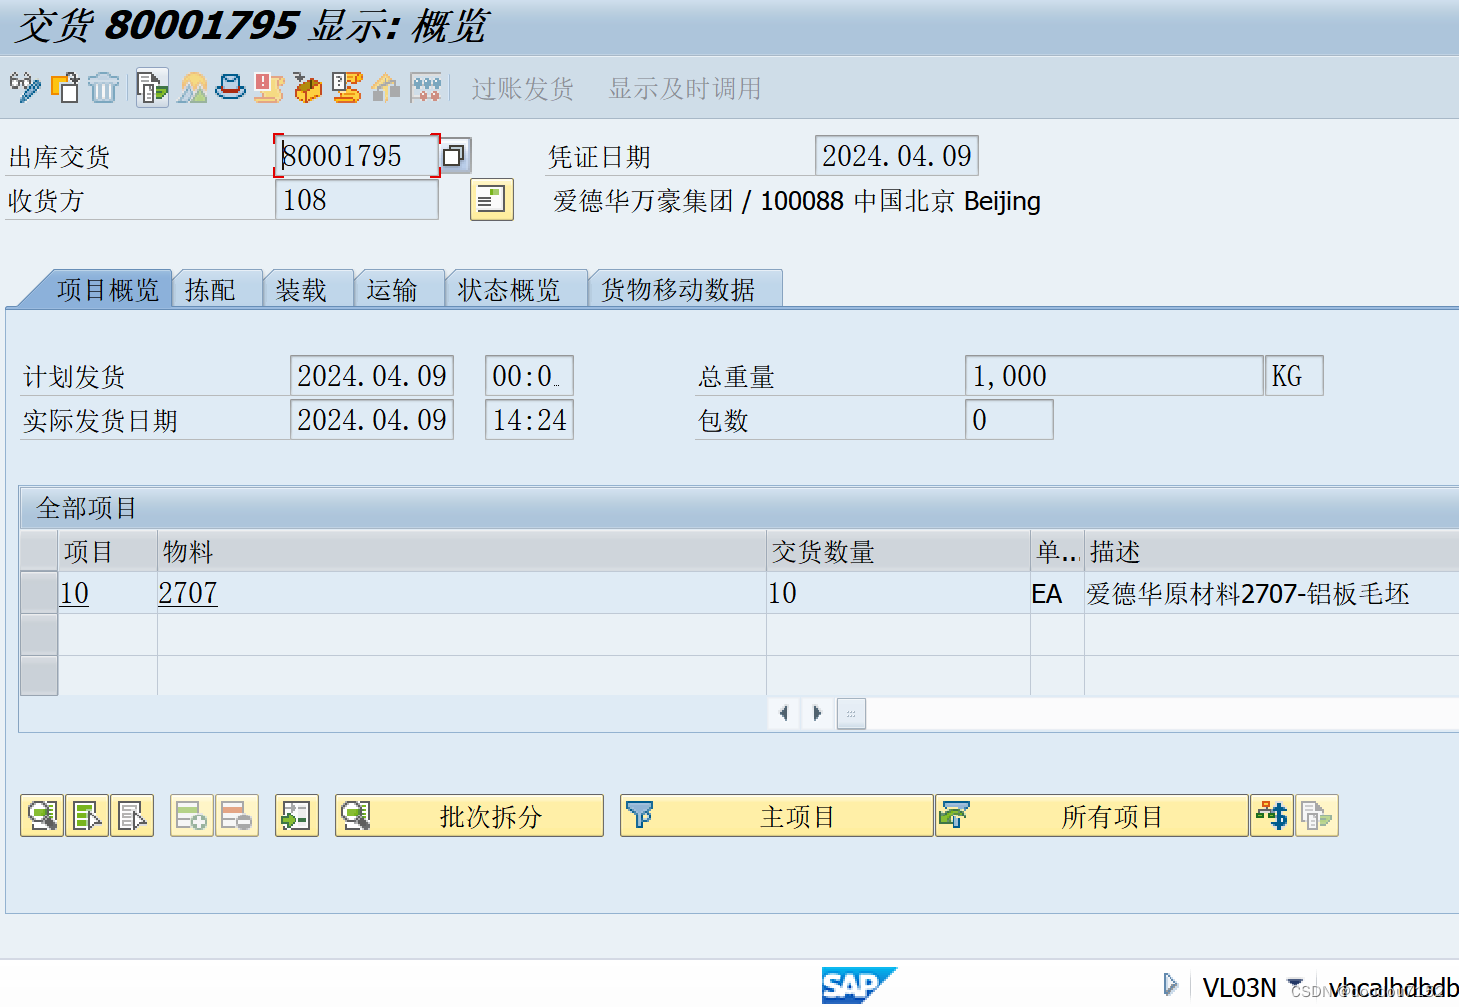The width and height of the screenshot is (1459, 1007).
Task: Click the 过账发货 button
Action: point(522,88)
